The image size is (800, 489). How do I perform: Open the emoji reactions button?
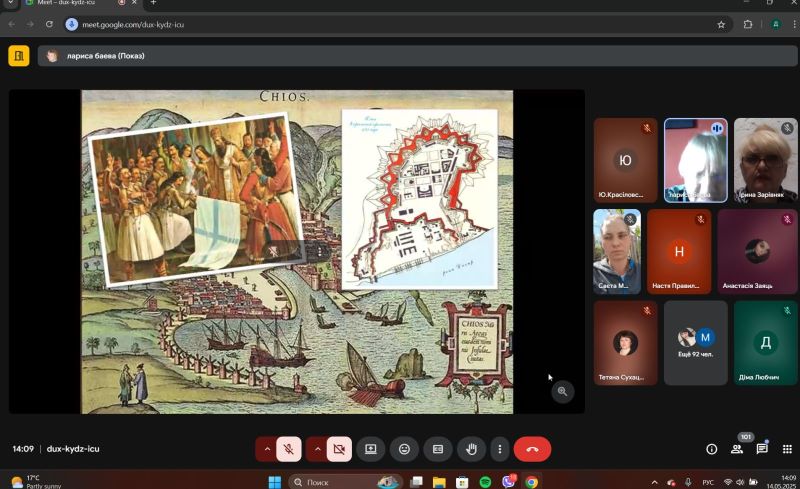click(404, 449)
